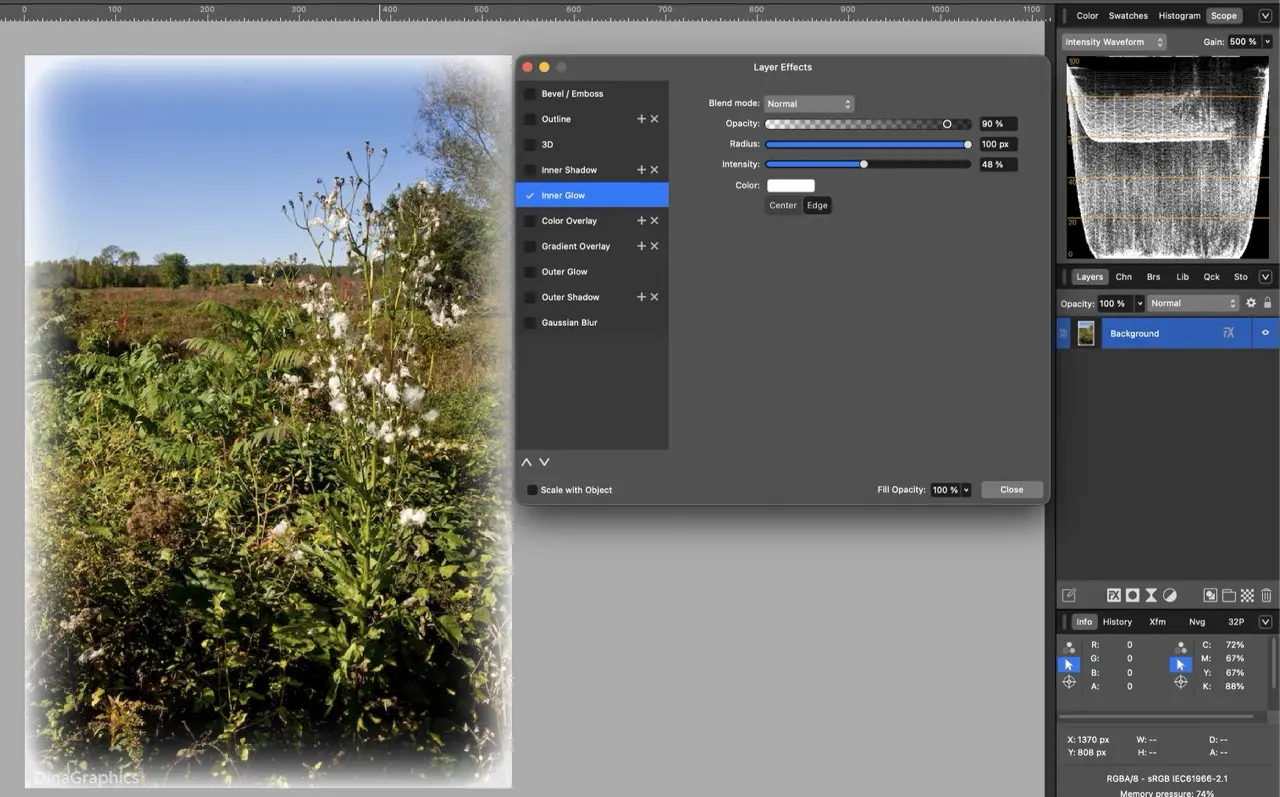
Task: Switch to the Histogram tab
Action: 1179,16
